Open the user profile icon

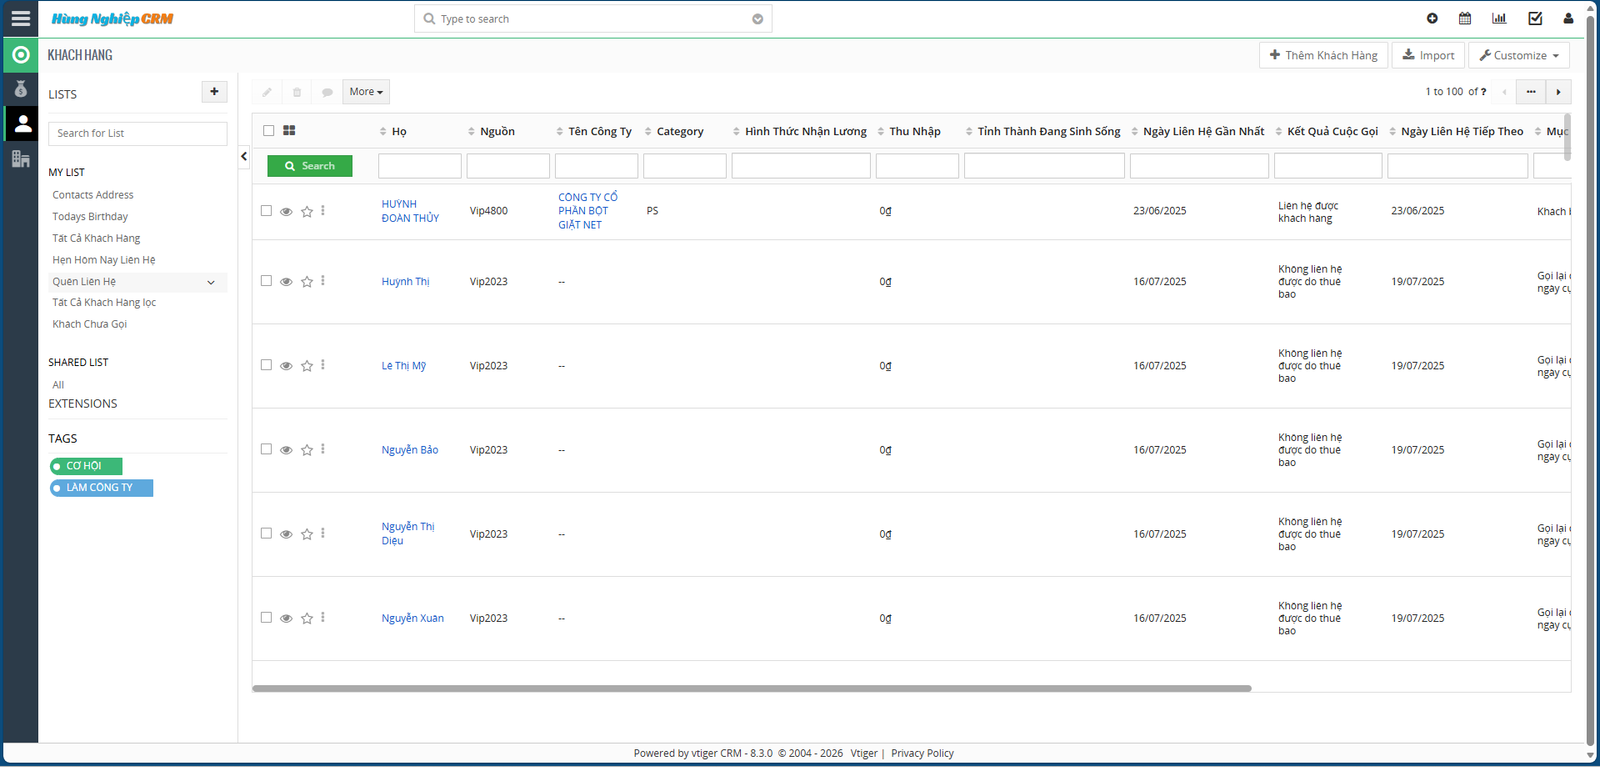click(1568, 18)
